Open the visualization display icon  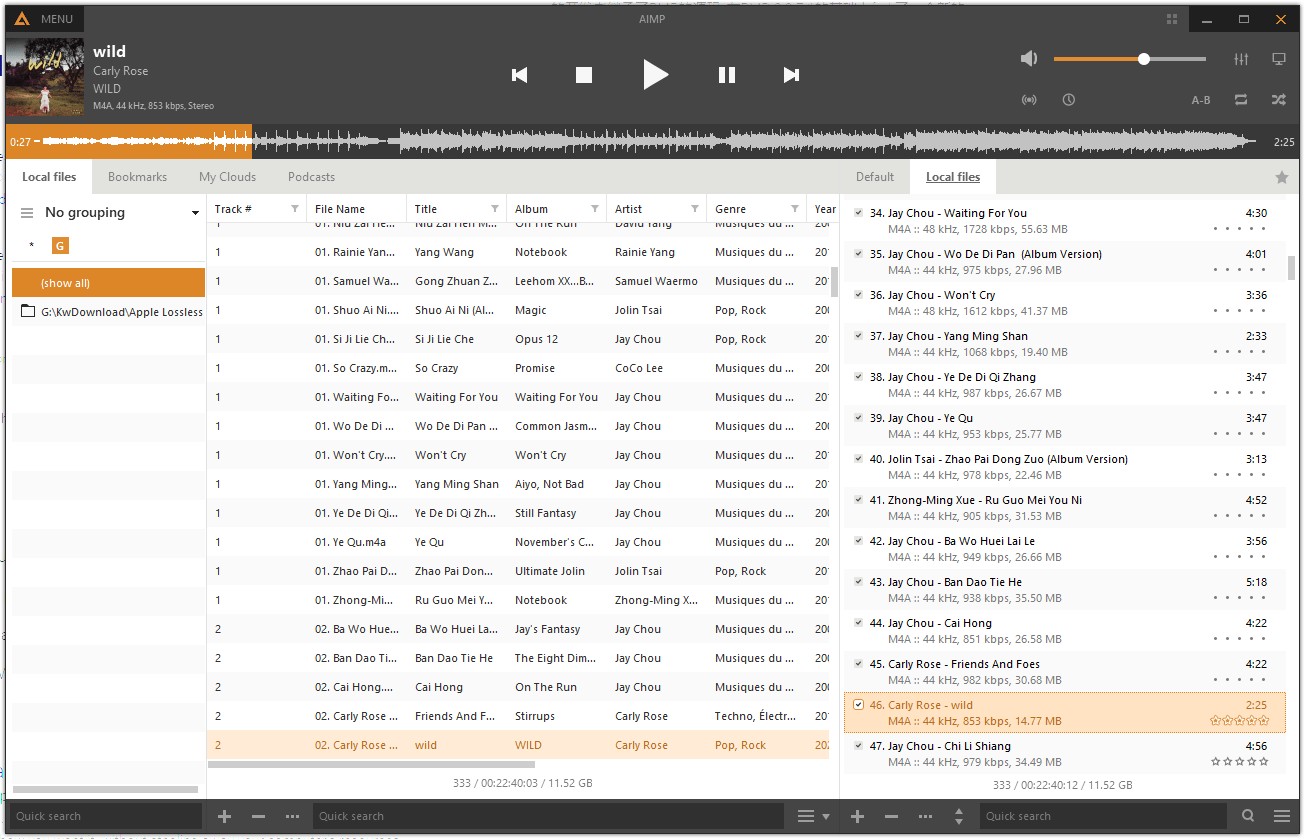[1279, 59]
